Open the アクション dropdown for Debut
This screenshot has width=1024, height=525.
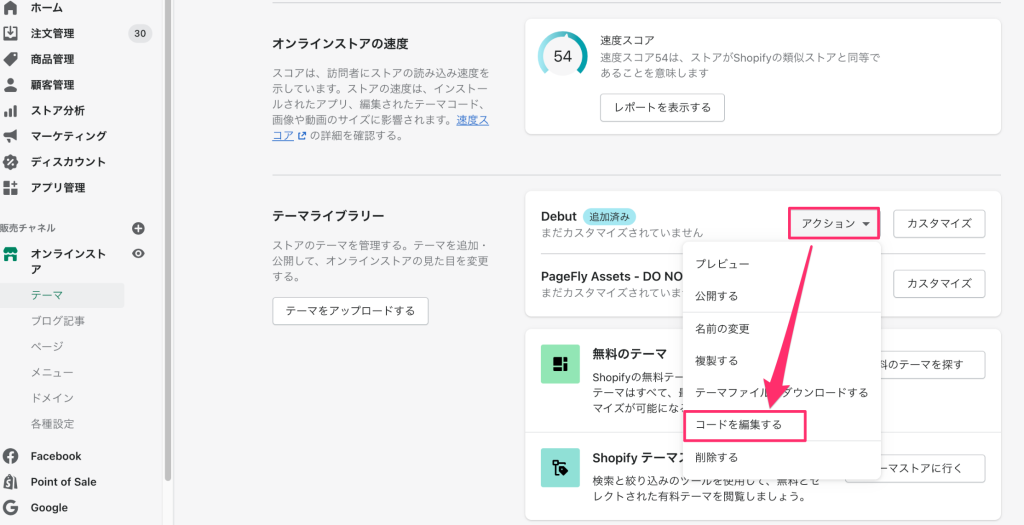click(835, 223)
